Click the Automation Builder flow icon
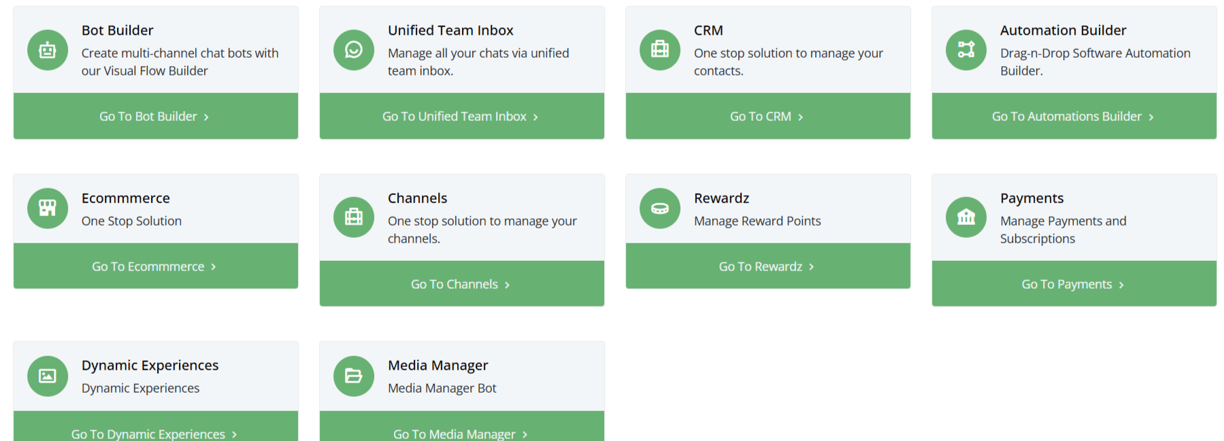The height and width of the screenshot is (441, 1224). [x=965, y=50]
